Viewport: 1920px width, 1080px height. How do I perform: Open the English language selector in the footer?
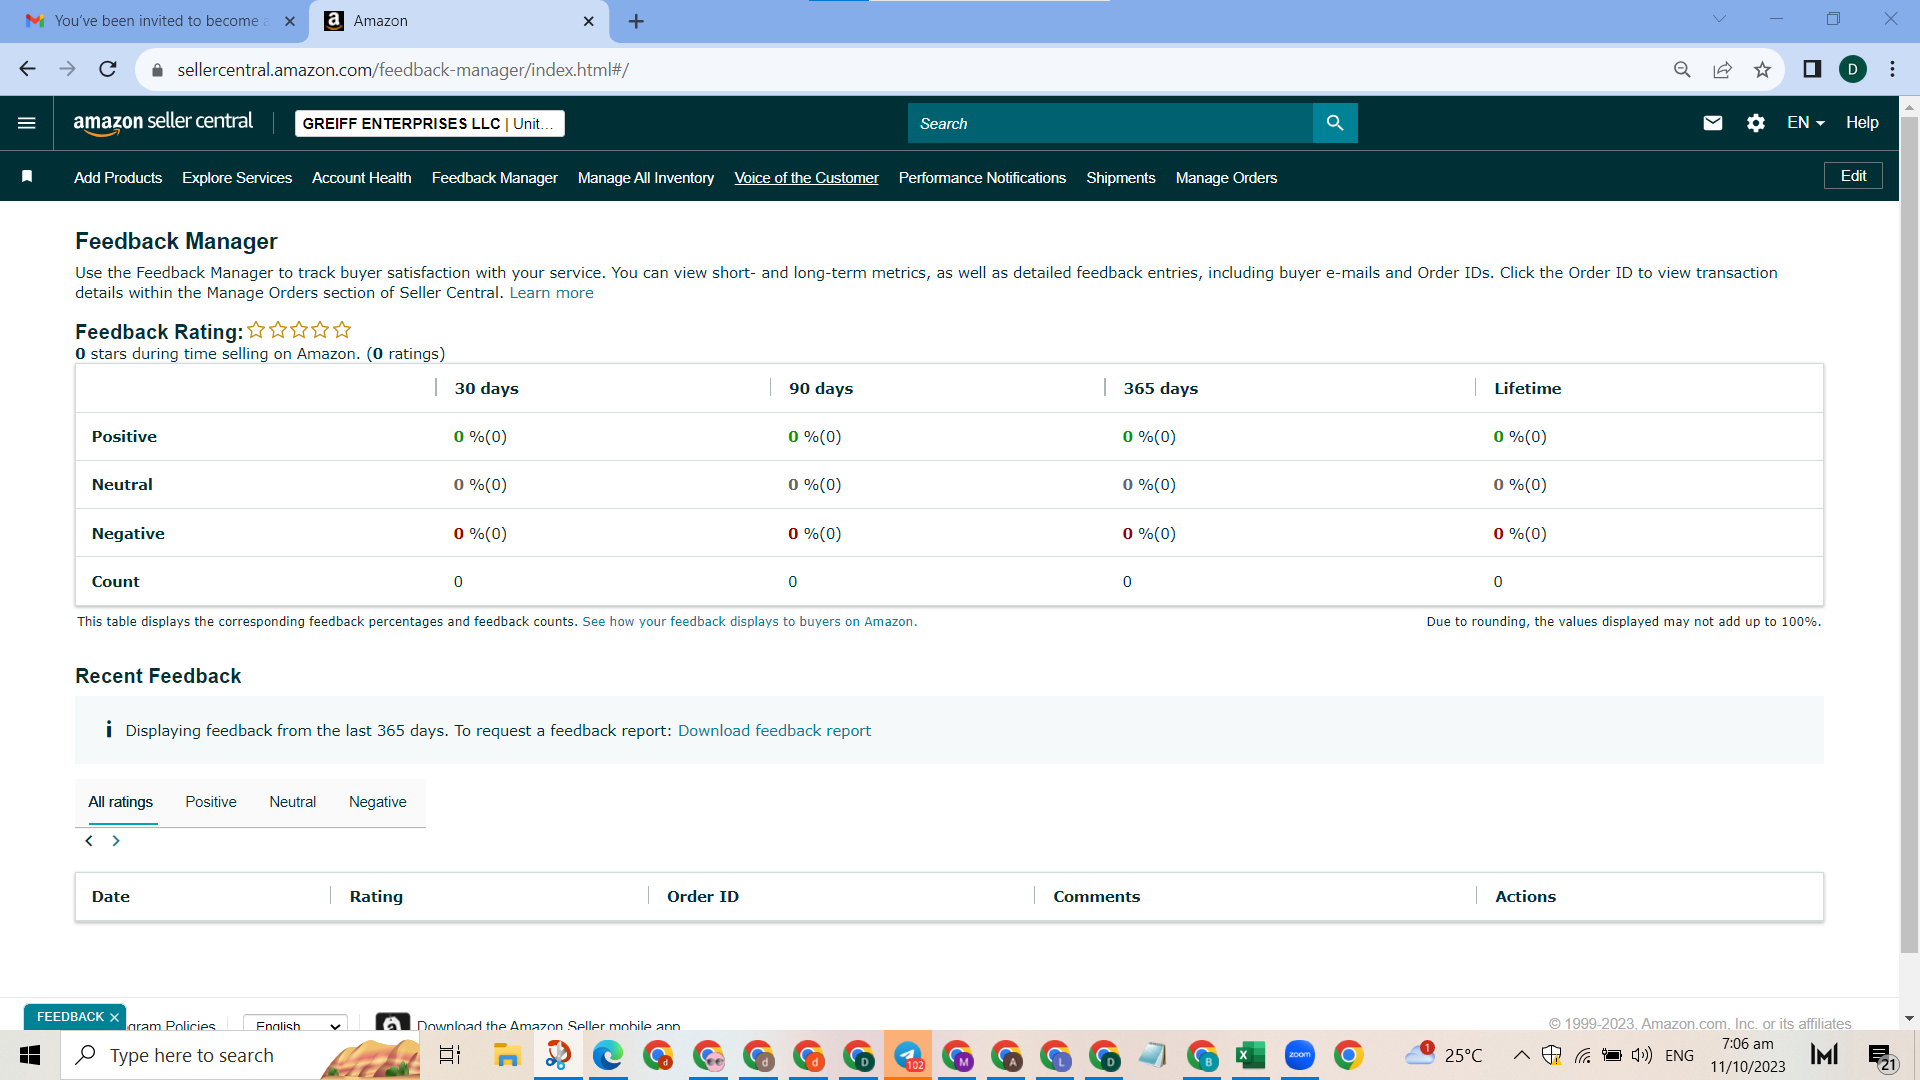[295, 1024]
